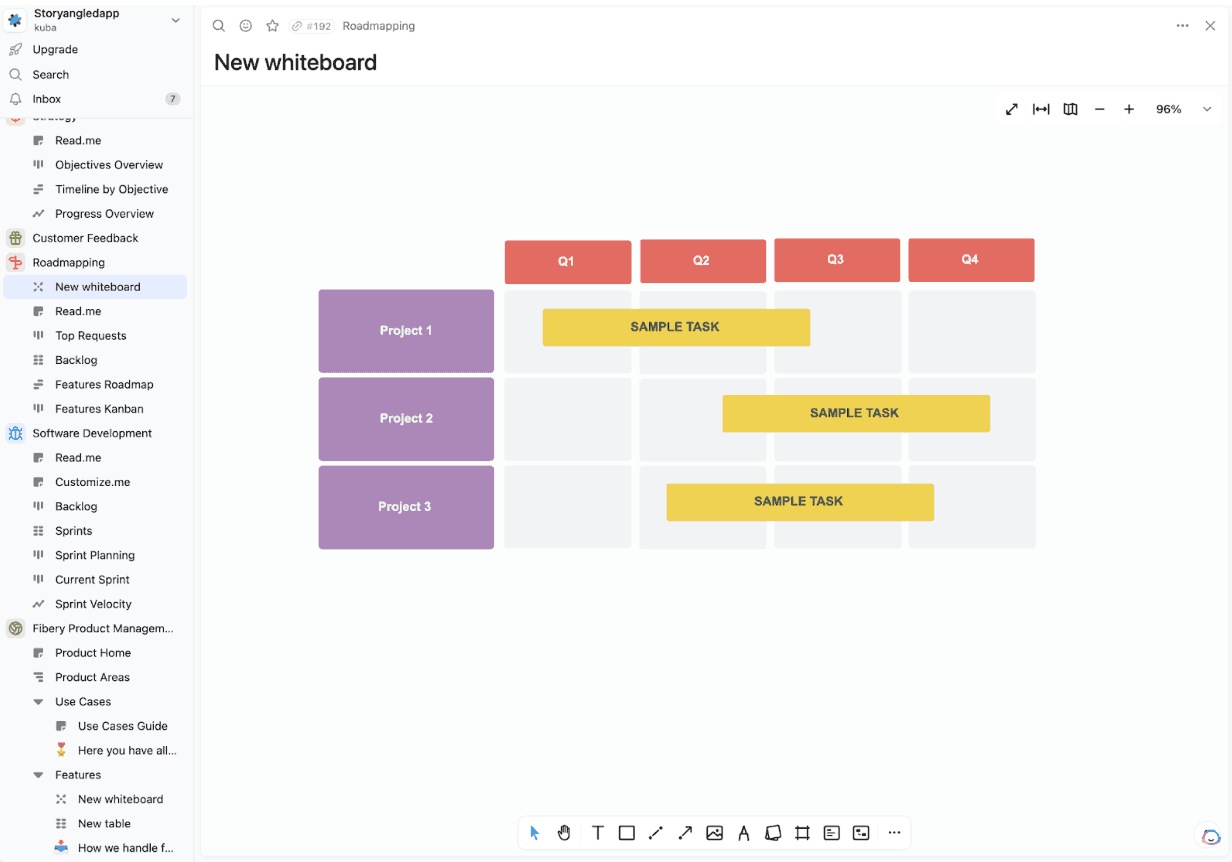Click the zoom in plus button
1232x862 pixels.
pos(1129,109)
